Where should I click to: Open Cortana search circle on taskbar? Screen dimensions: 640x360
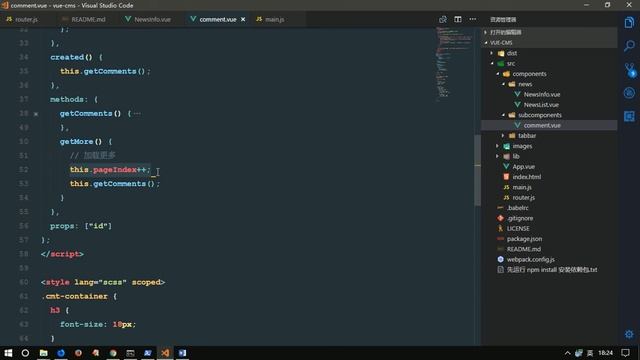(25, 353)
